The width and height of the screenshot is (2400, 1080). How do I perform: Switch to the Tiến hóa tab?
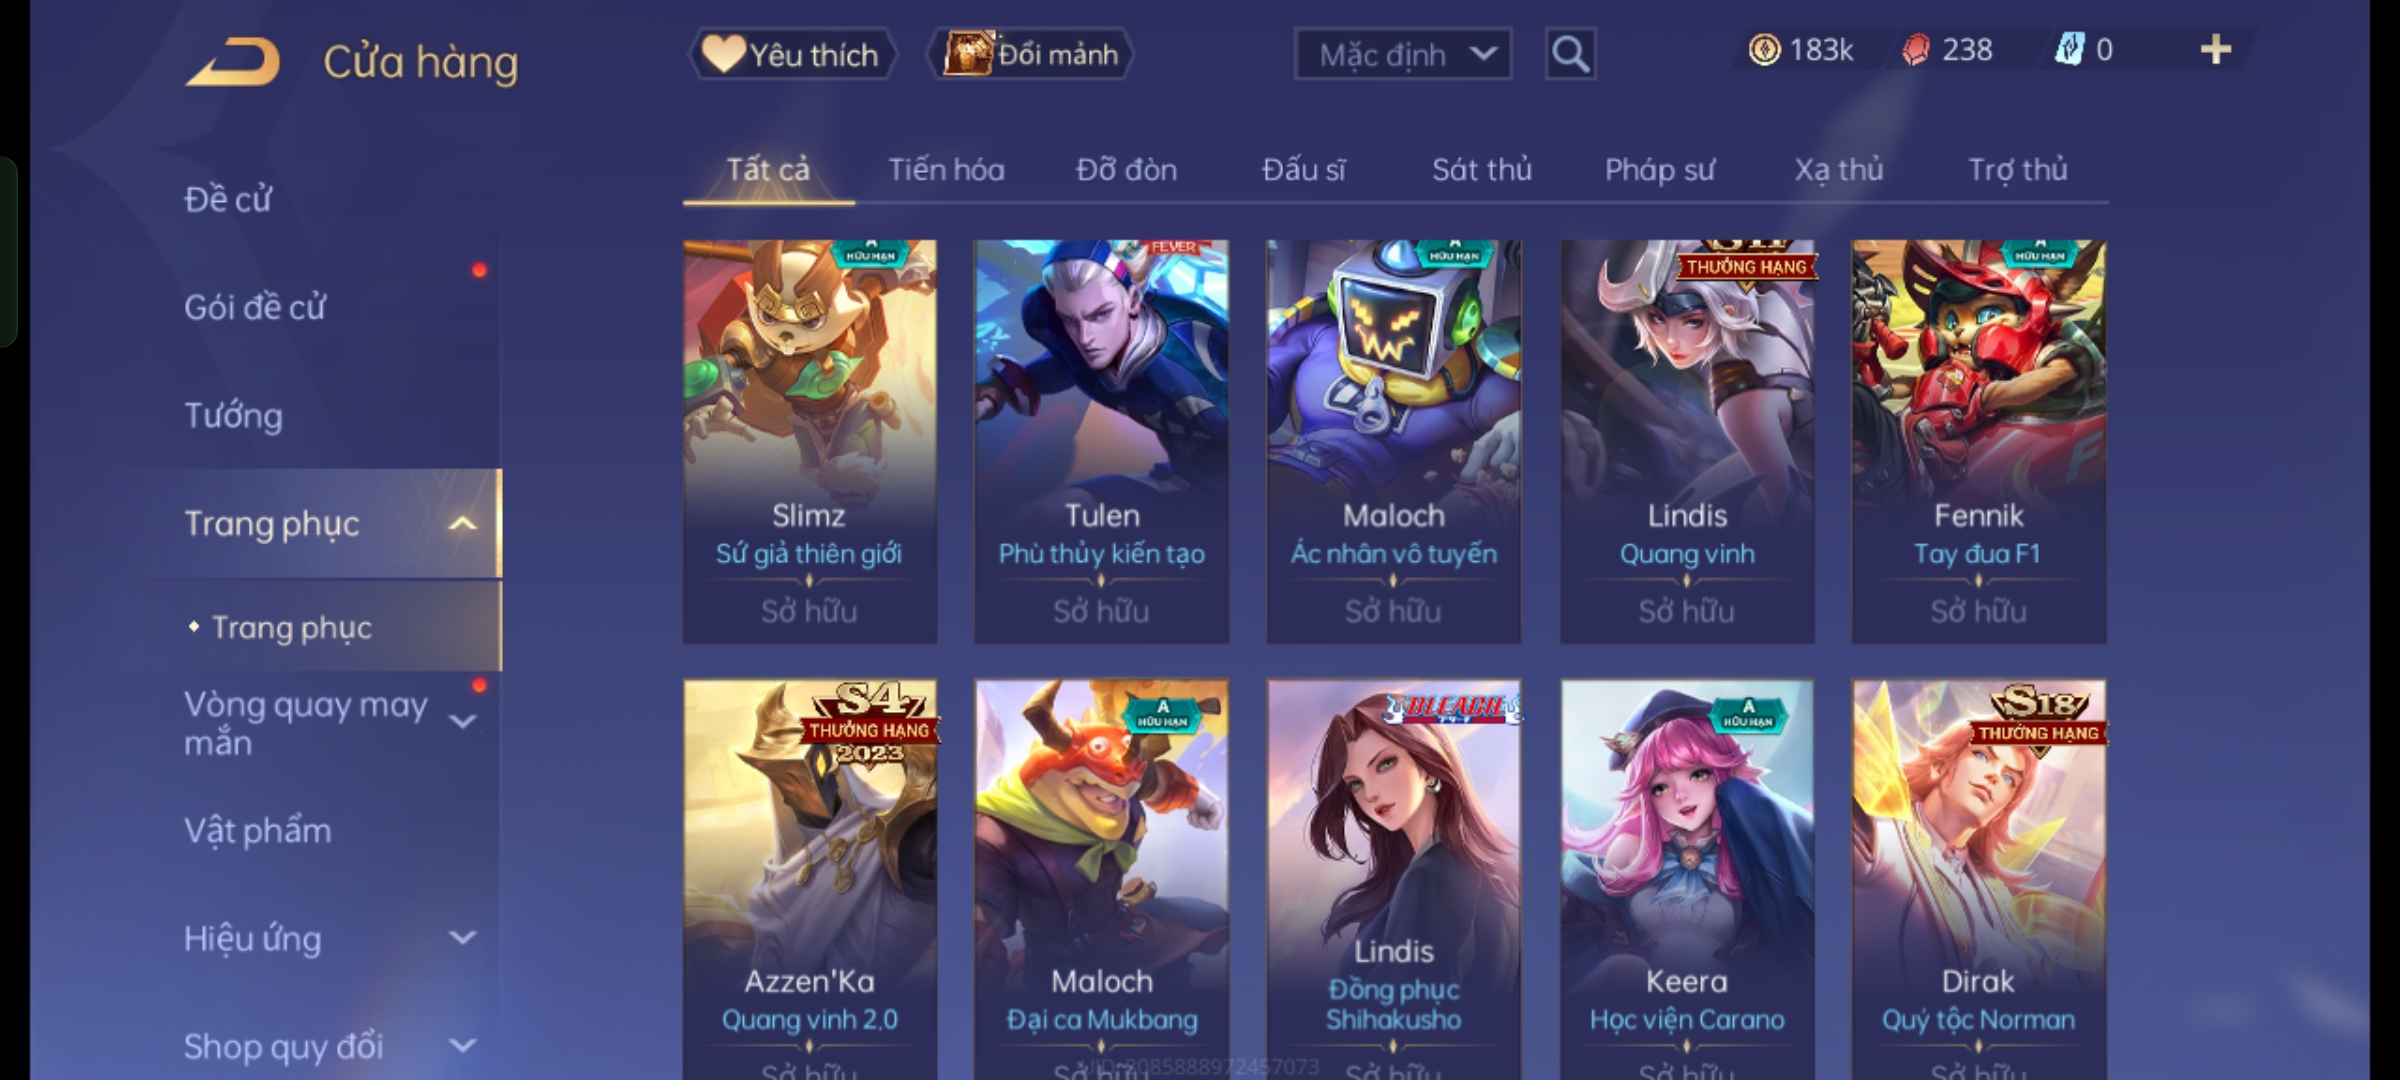point(946,170)
